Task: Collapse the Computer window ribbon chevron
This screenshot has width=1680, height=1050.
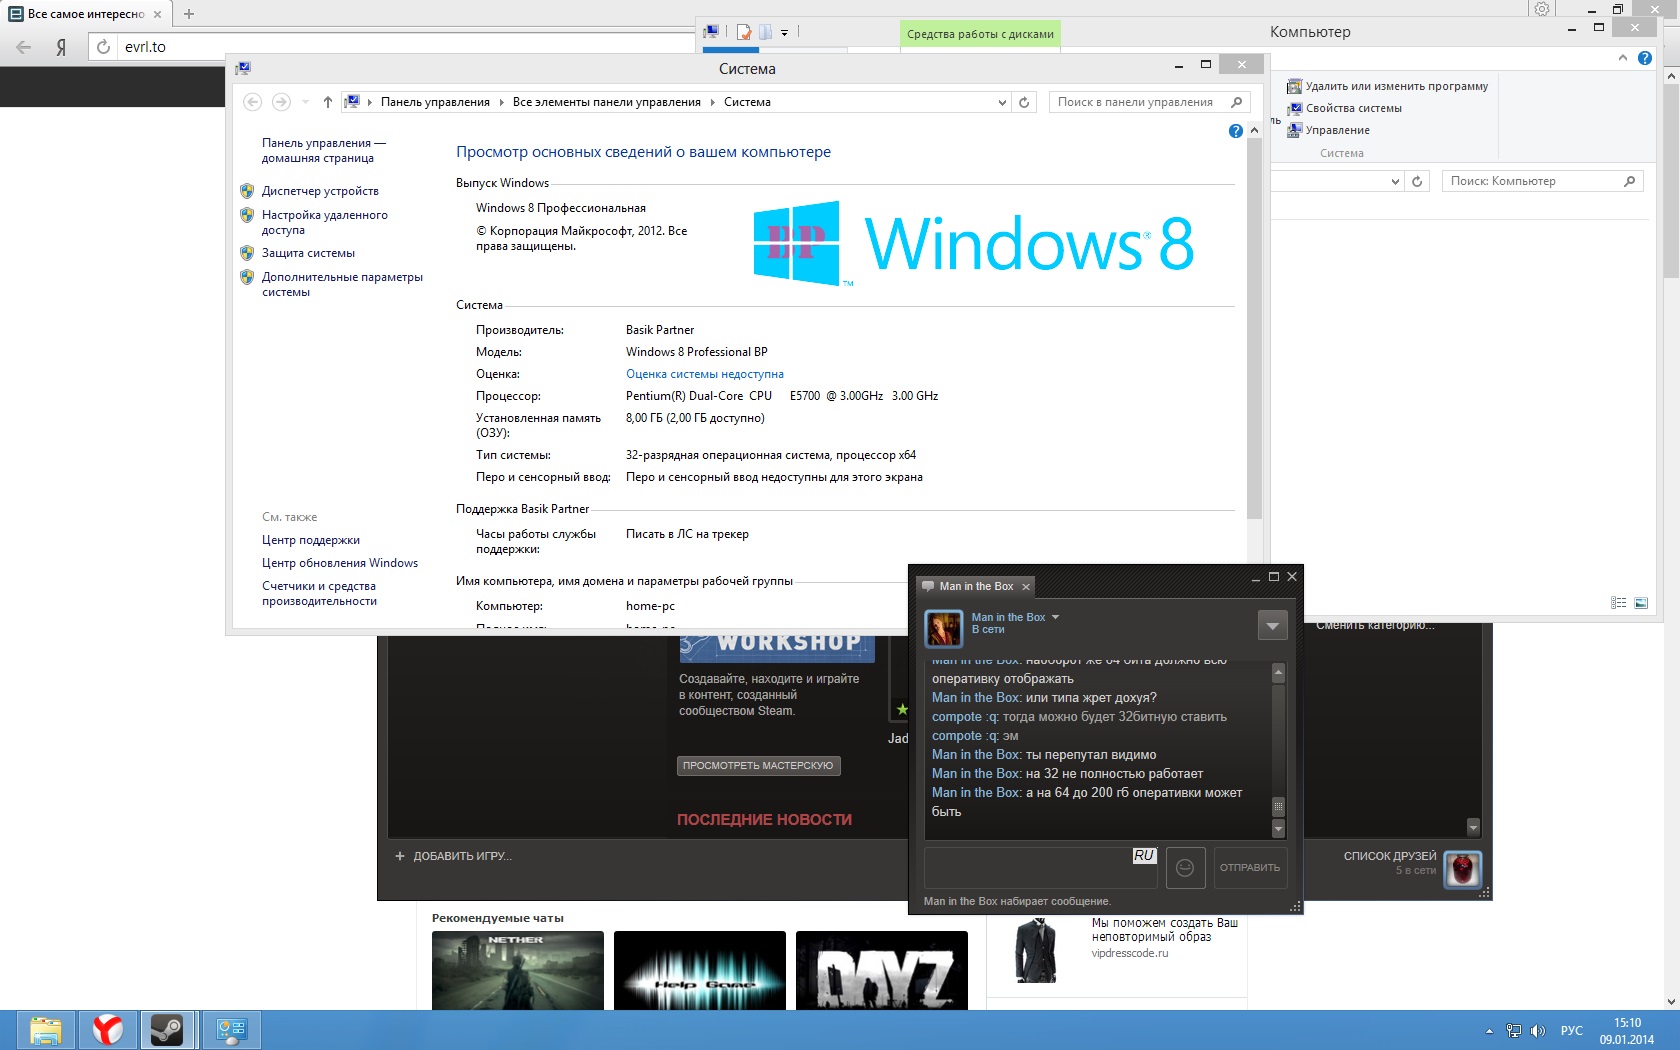Action: [x=1622, y=58]
